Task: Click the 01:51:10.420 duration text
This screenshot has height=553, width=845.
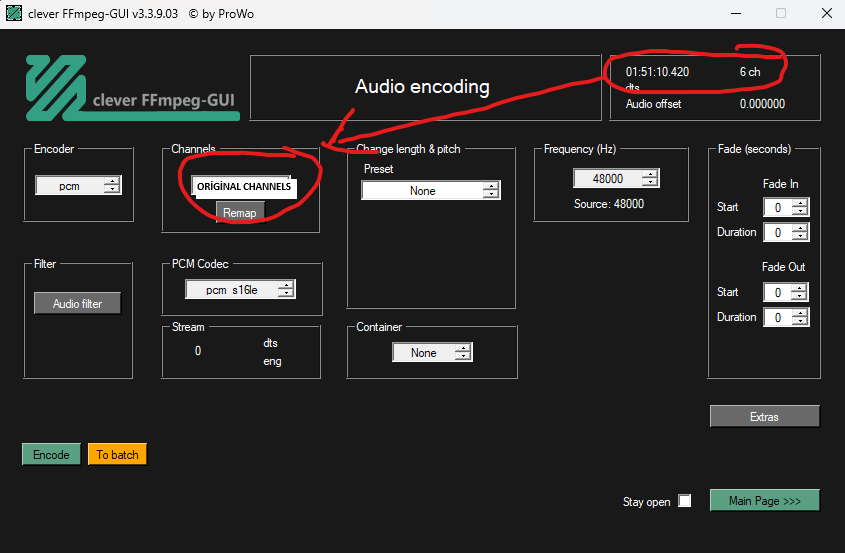Action: point(657,72)
